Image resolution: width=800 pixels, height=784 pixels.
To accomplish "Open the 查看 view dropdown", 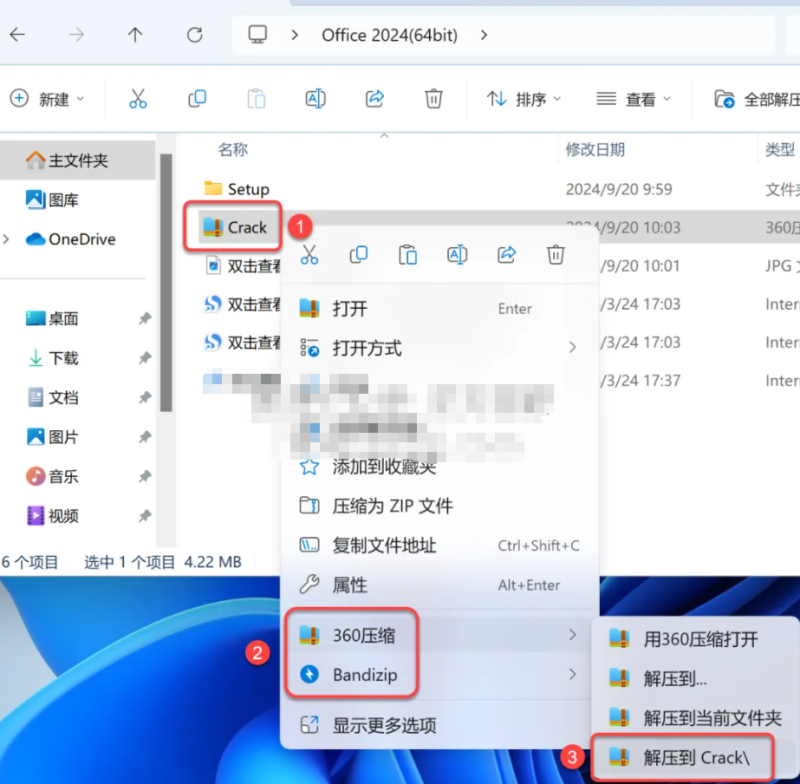I will [634, 98].
